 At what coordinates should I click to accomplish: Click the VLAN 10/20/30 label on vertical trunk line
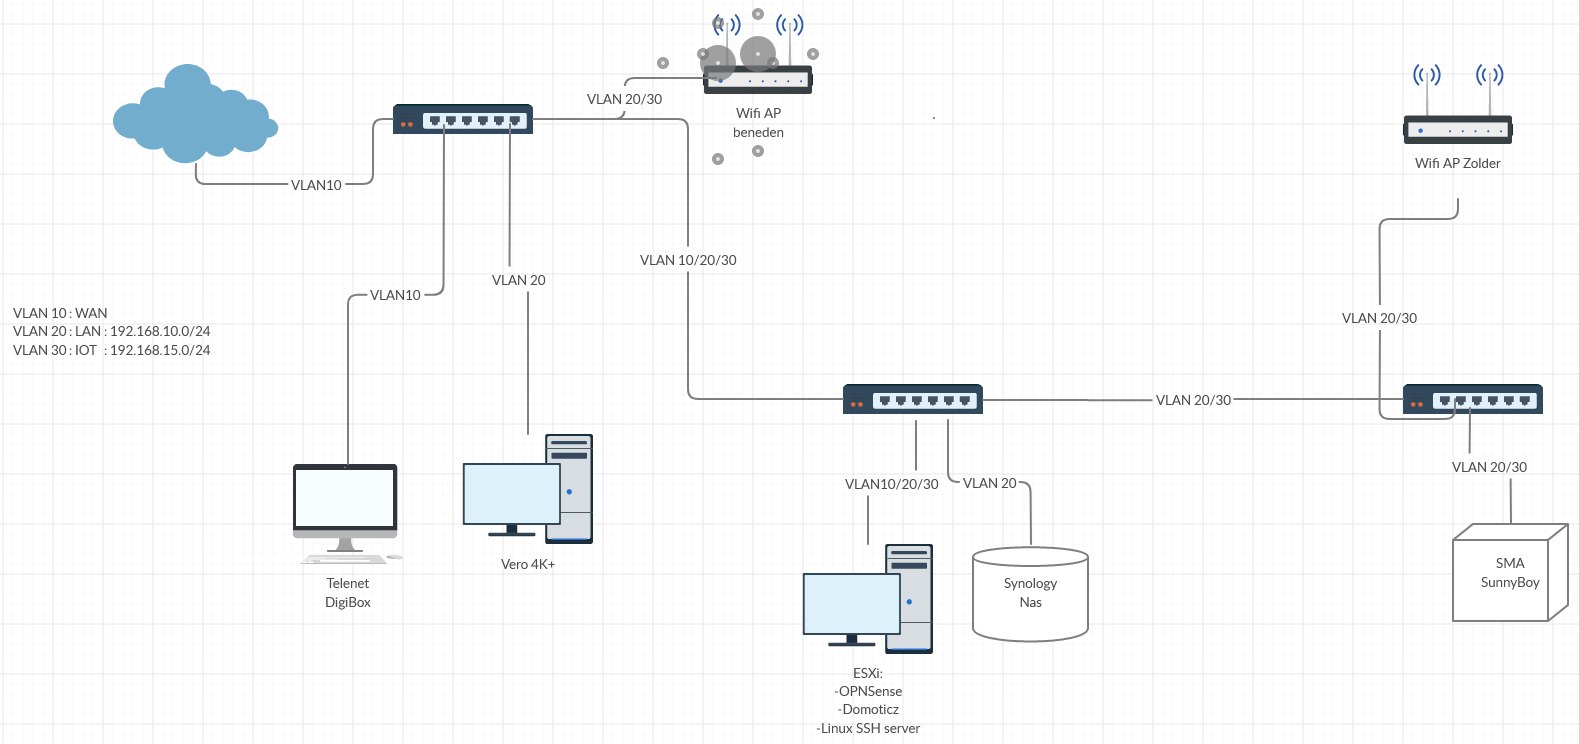point(688,260)
